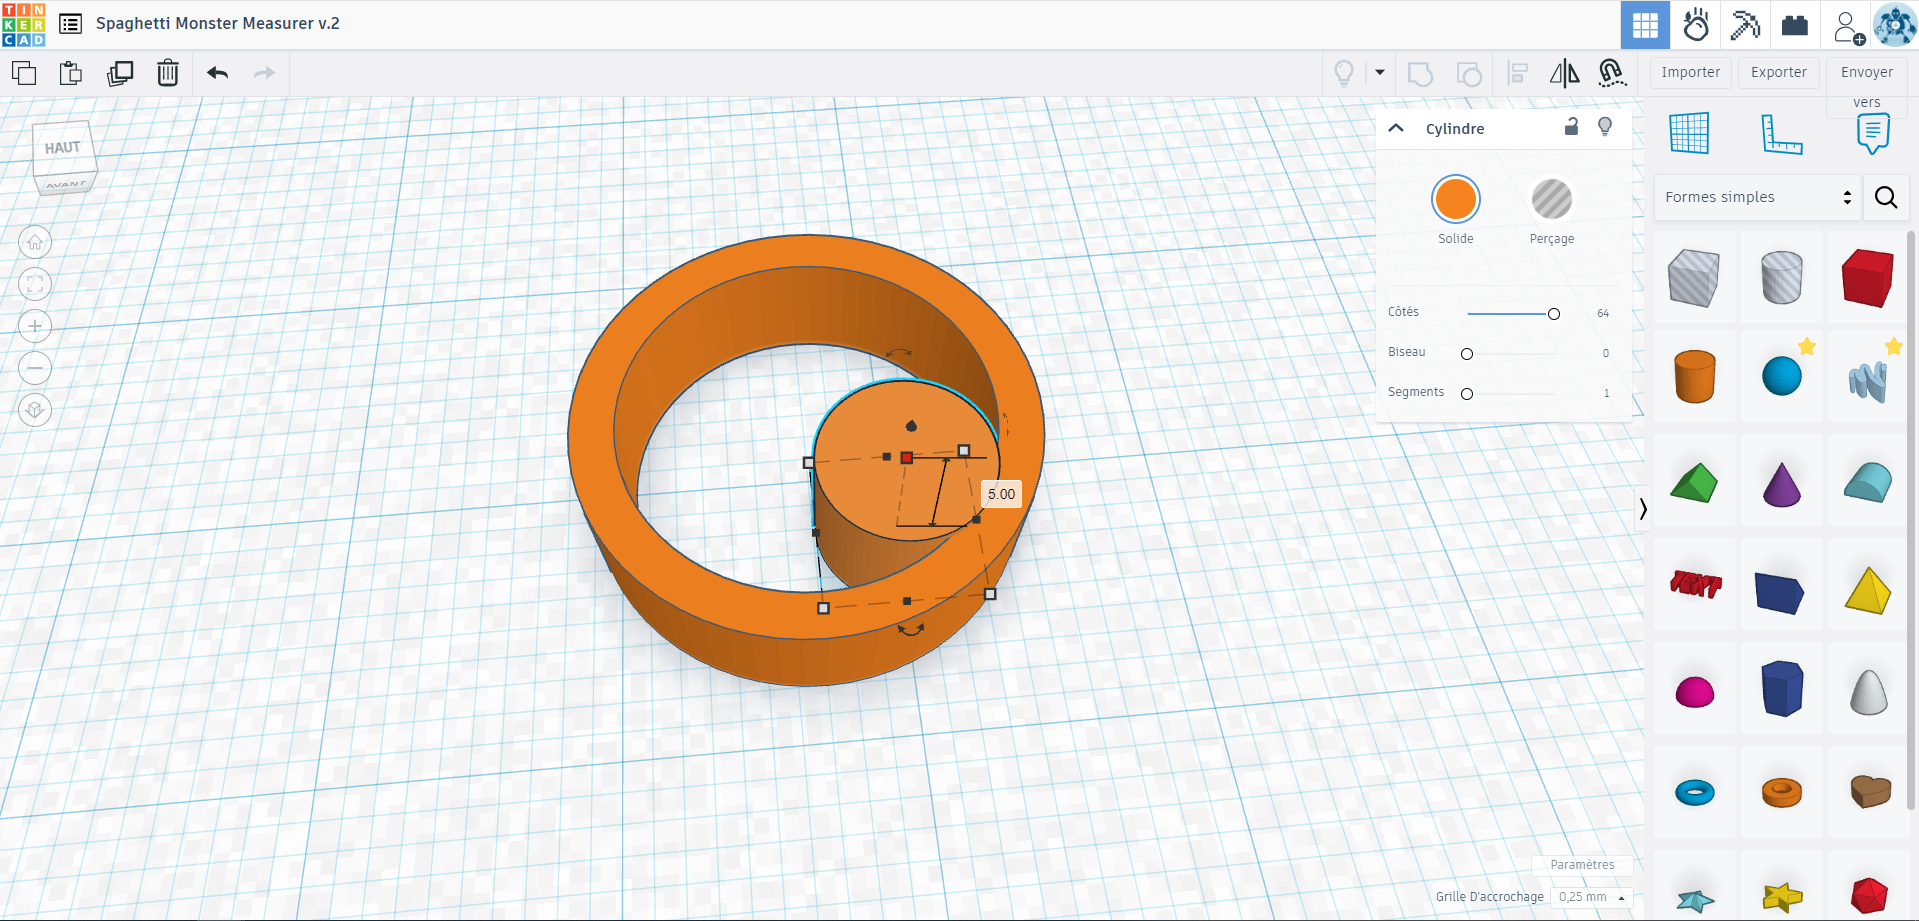The height and width of the screenshot is (921, 1919).
Task: Collapse the shapes panel chevron
Action: click(1643, 508)
